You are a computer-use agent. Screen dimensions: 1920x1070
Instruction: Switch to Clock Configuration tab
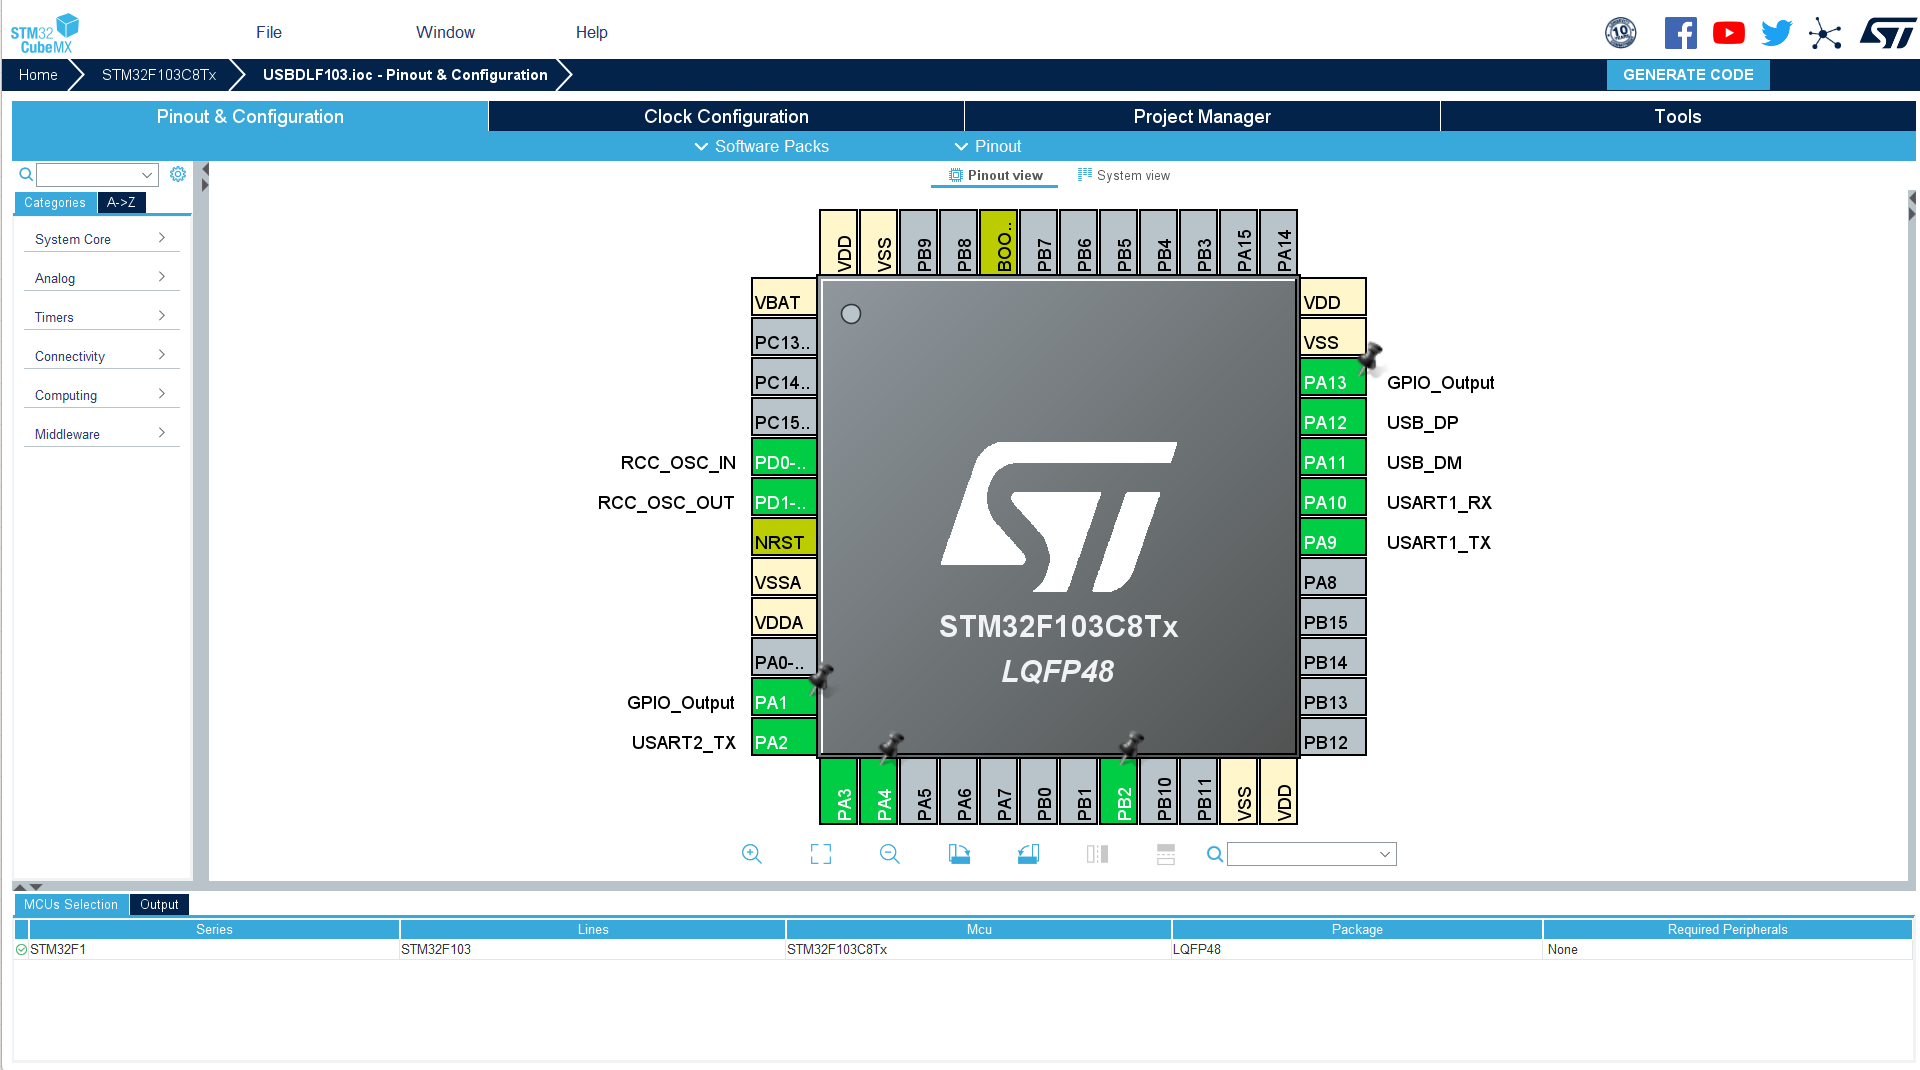725,116
